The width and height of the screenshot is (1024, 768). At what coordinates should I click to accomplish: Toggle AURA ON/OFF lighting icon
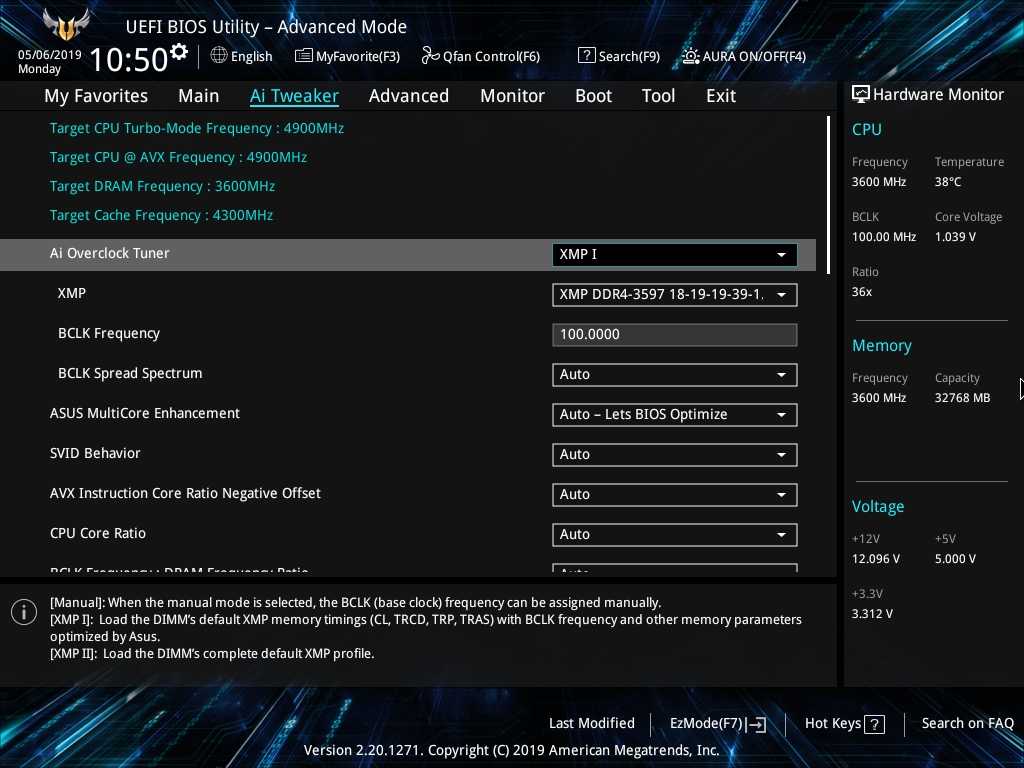tap(691, 56)
